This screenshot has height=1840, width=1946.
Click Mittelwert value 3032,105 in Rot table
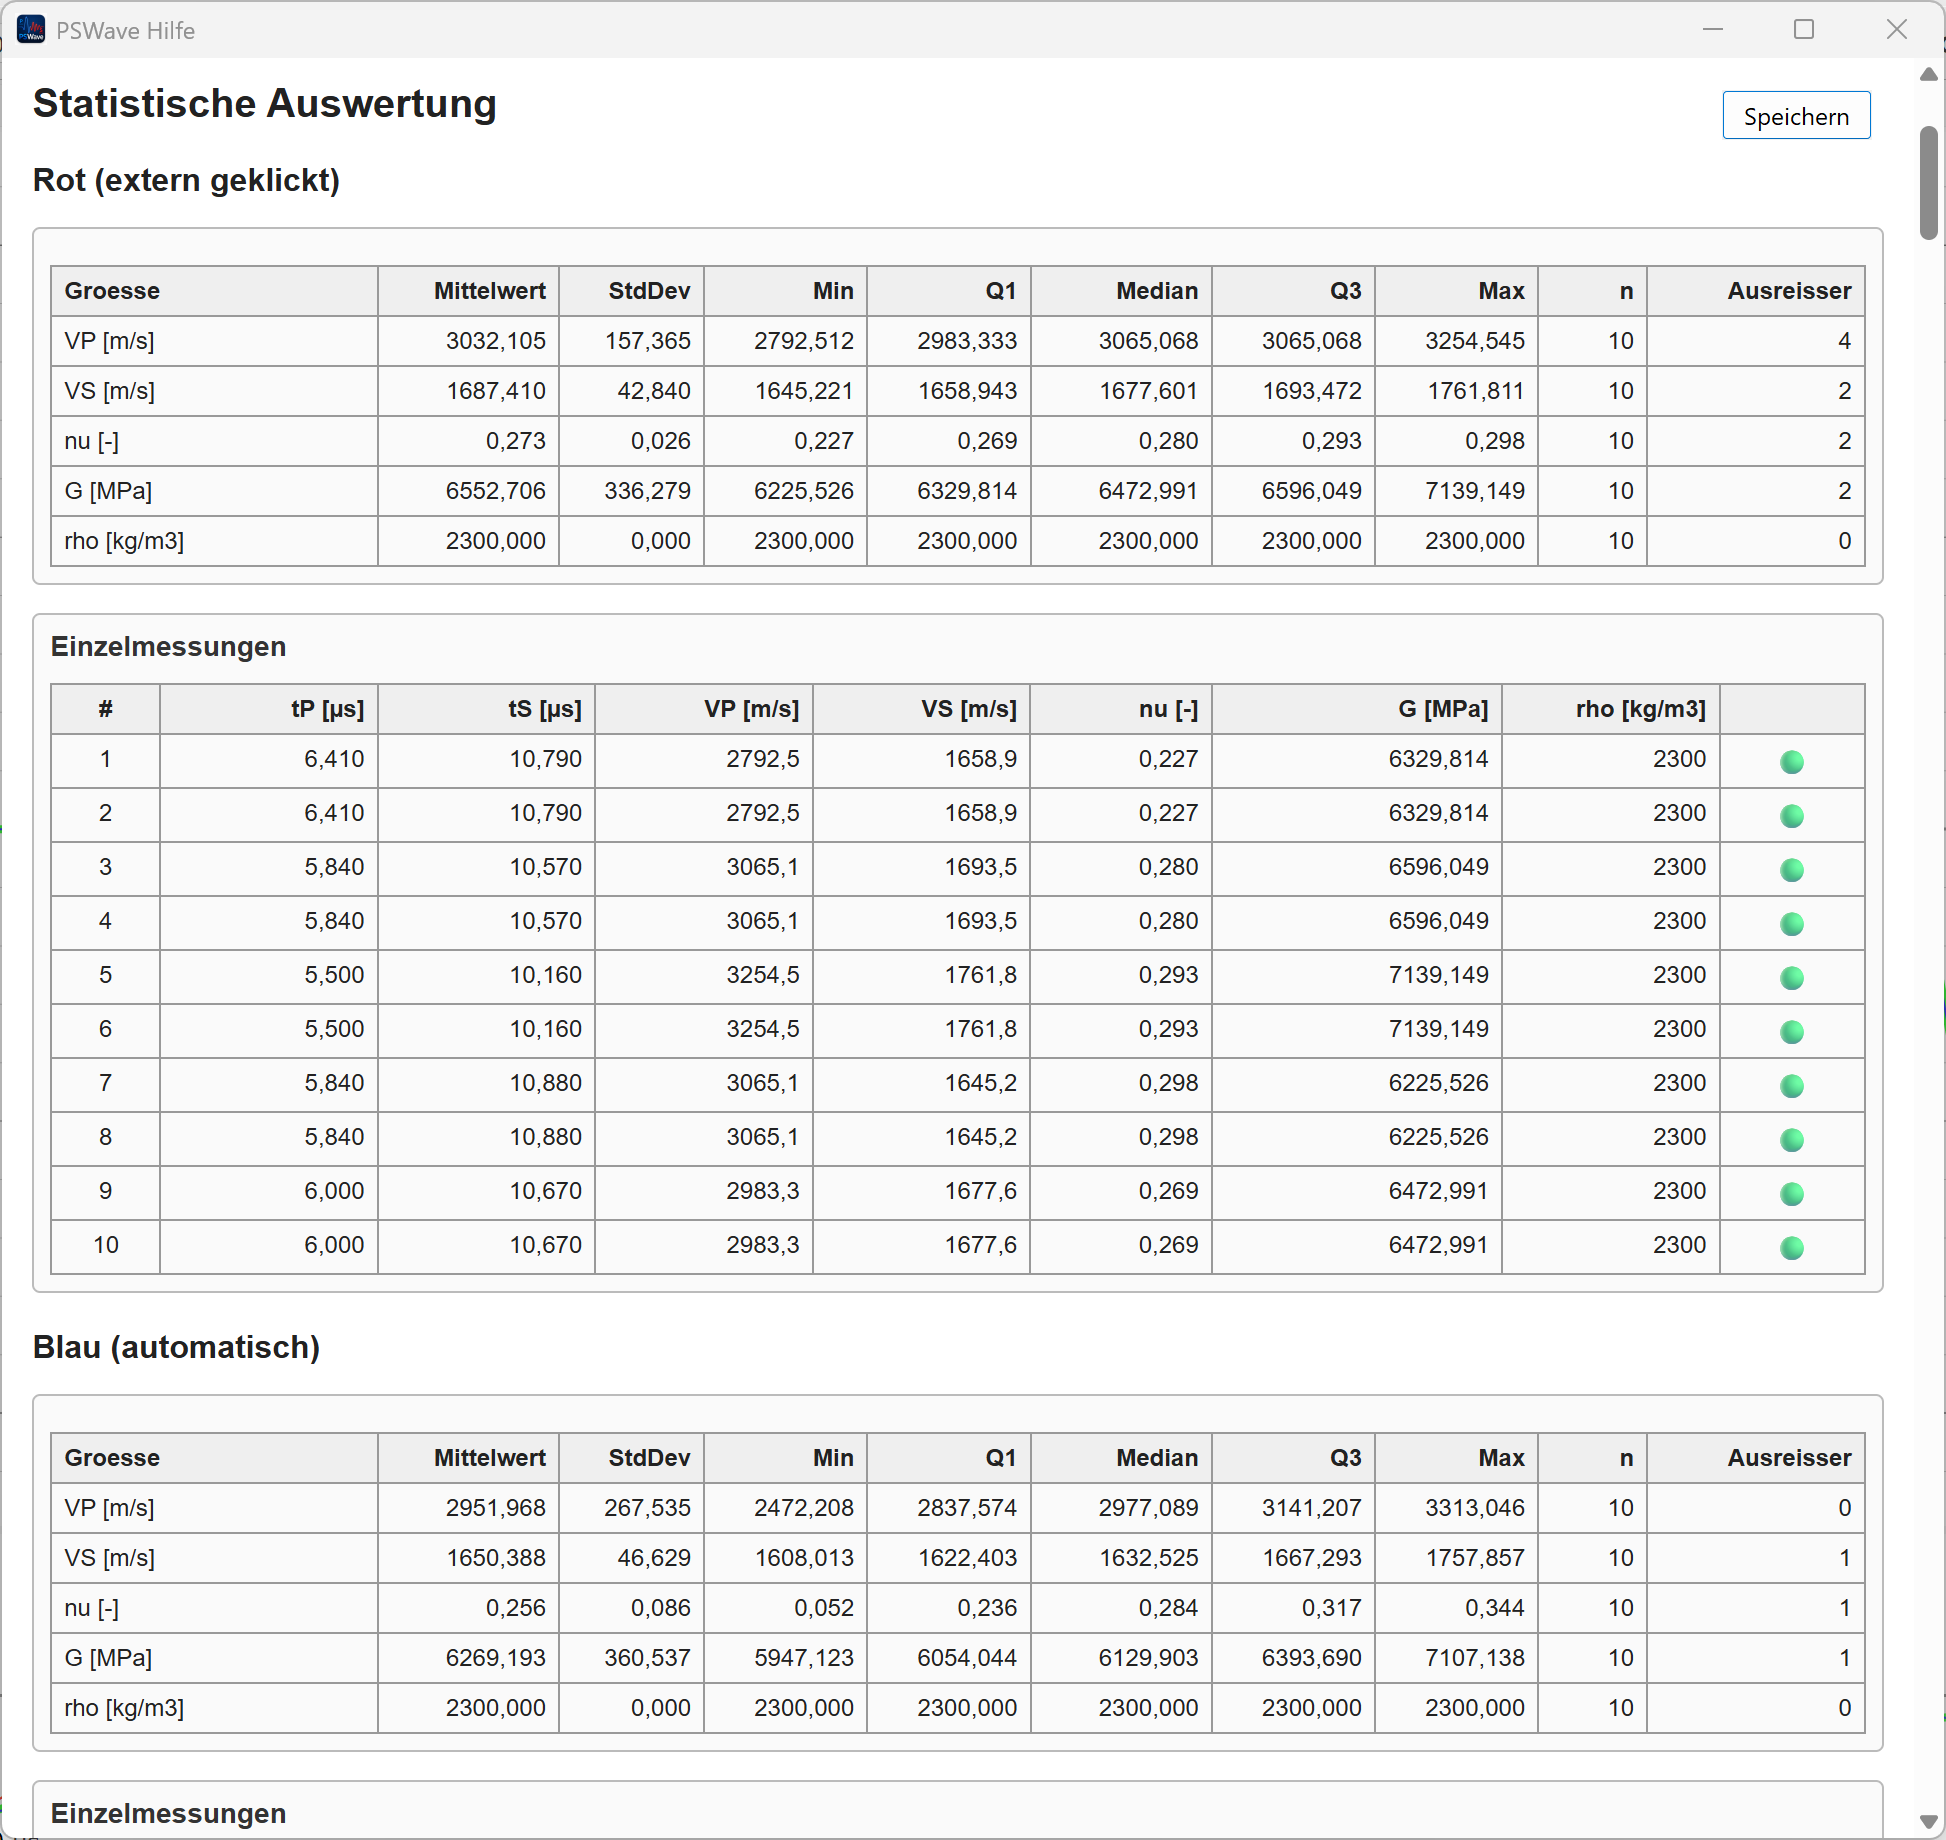(496, 341)
